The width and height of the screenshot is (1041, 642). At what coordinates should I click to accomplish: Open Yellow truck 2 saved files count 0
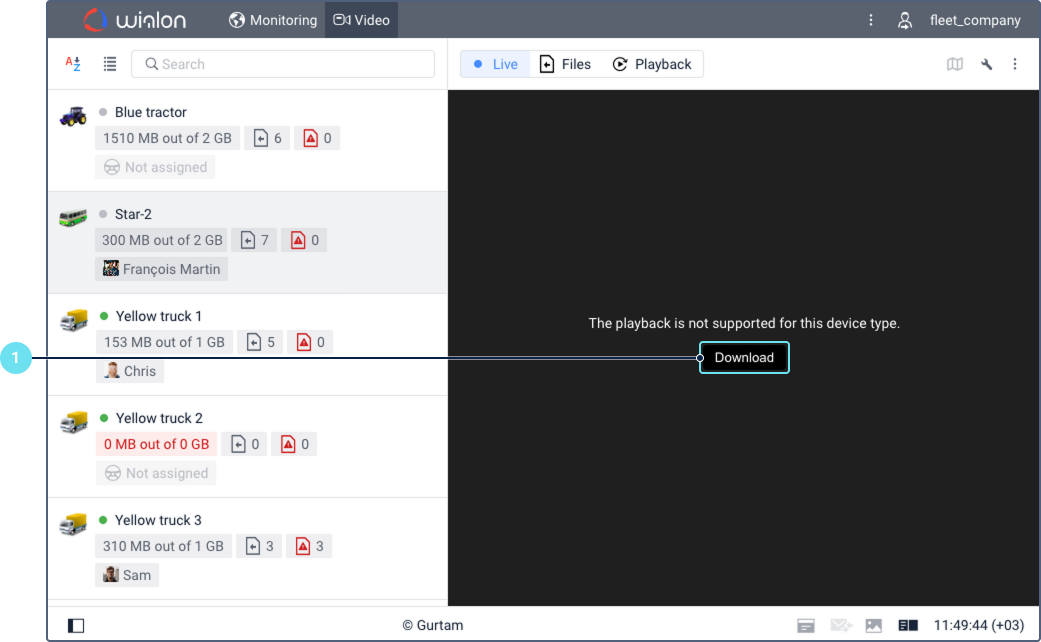244,444
